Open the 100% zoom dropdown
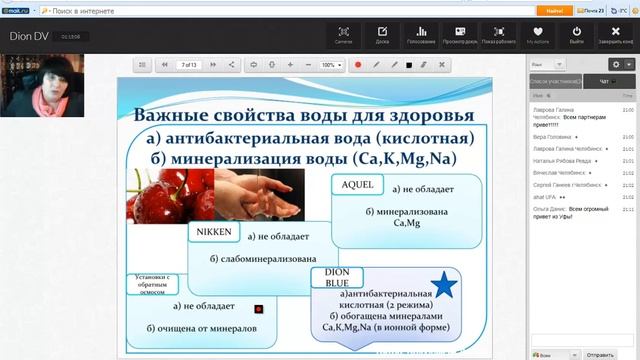The width and height of the screenshot is (640, 360). point(331,65)
